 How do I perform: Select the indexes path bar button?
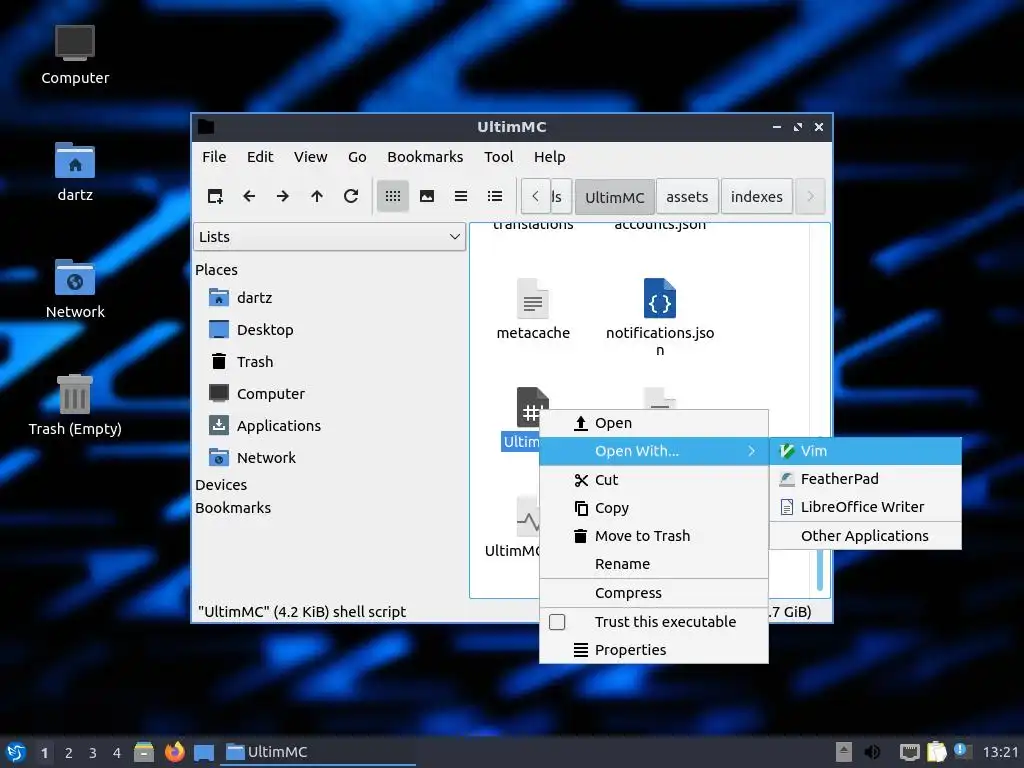[756, 197]
